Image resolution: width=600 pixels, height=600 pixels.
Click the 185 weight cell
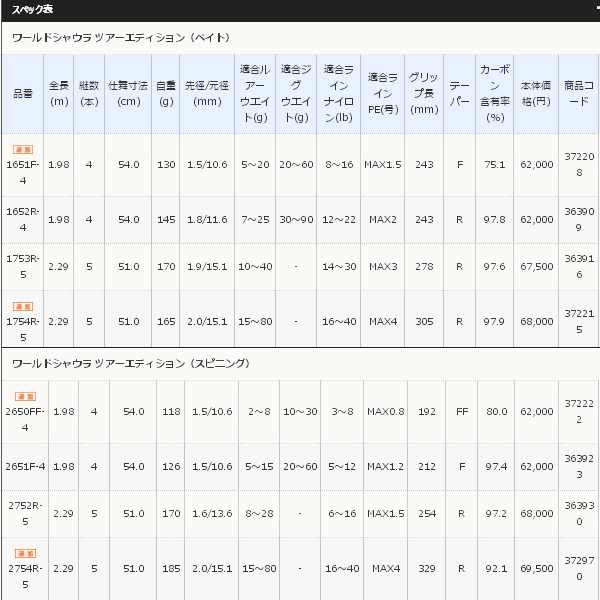click(x=171, y=568)
